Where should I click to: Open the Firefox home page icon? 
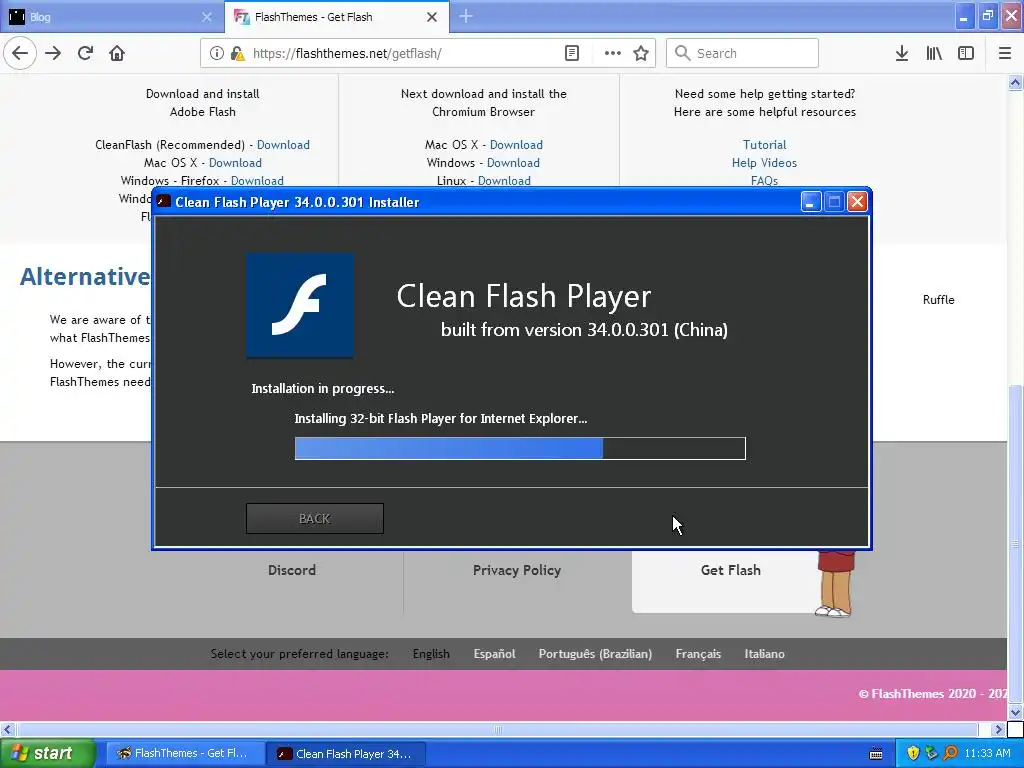tap(117, 54)
